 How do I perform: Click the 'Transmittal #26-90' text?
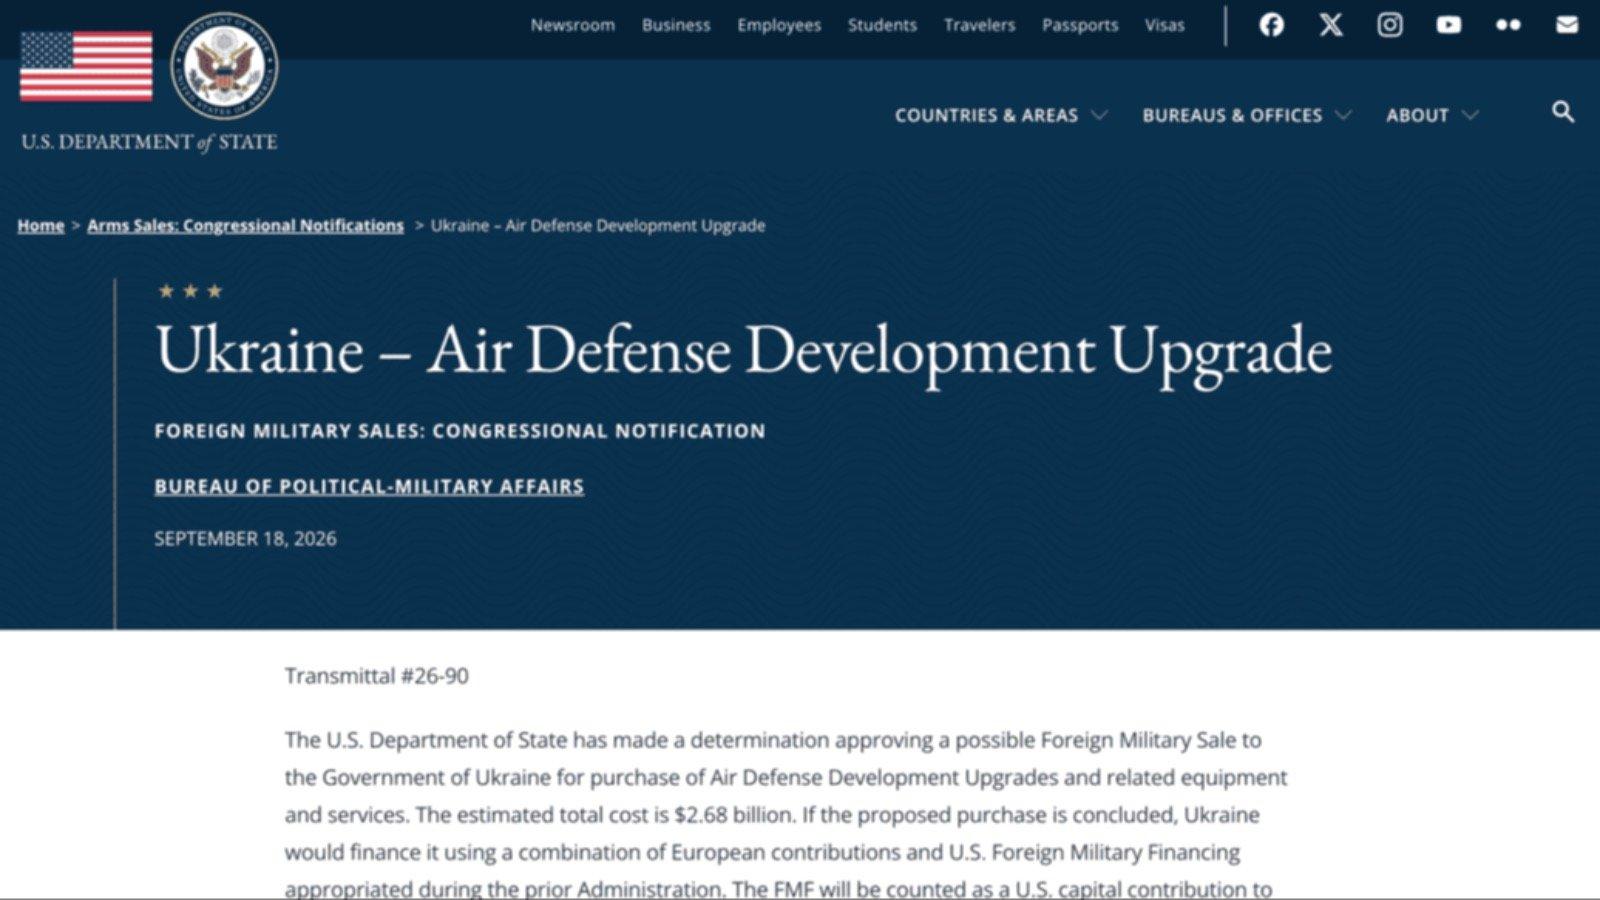[376, 676]
